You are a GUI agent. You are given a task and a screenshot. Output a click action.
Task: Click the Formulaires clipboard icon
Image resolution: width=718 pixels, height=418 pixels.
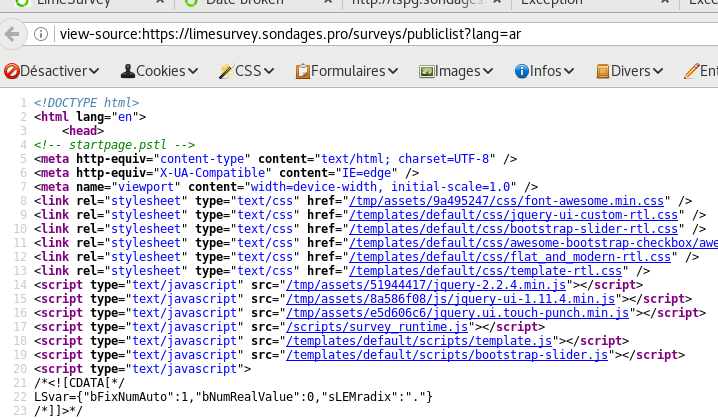[x=302, y=71]
